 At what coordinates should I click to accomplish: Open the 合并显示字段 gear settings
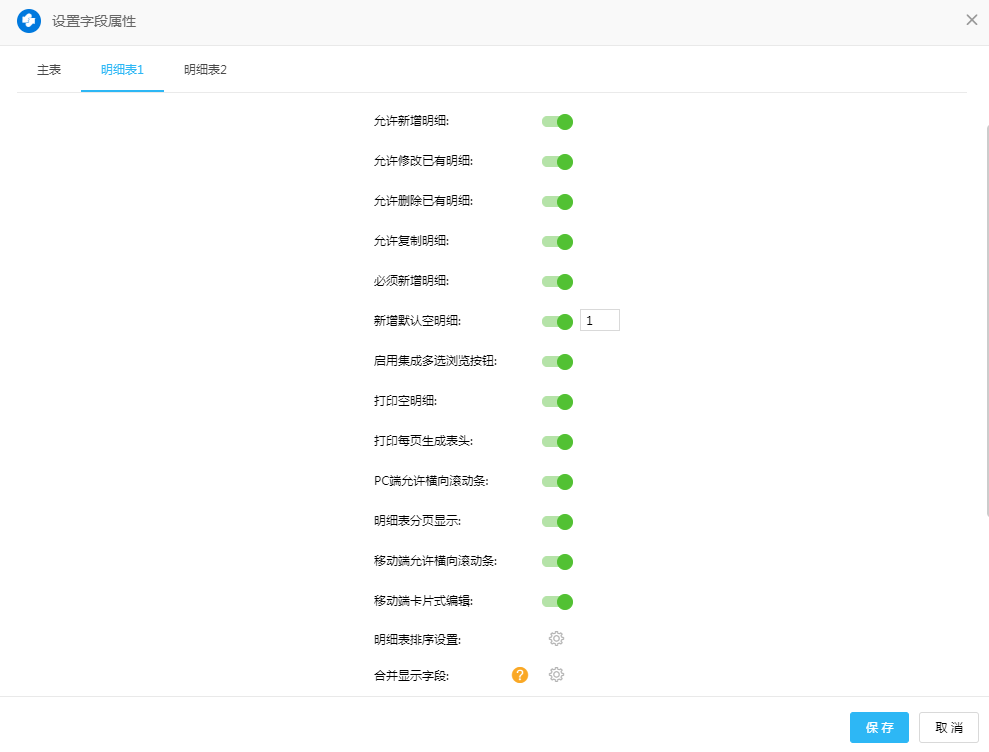click(x=556, y=675)
